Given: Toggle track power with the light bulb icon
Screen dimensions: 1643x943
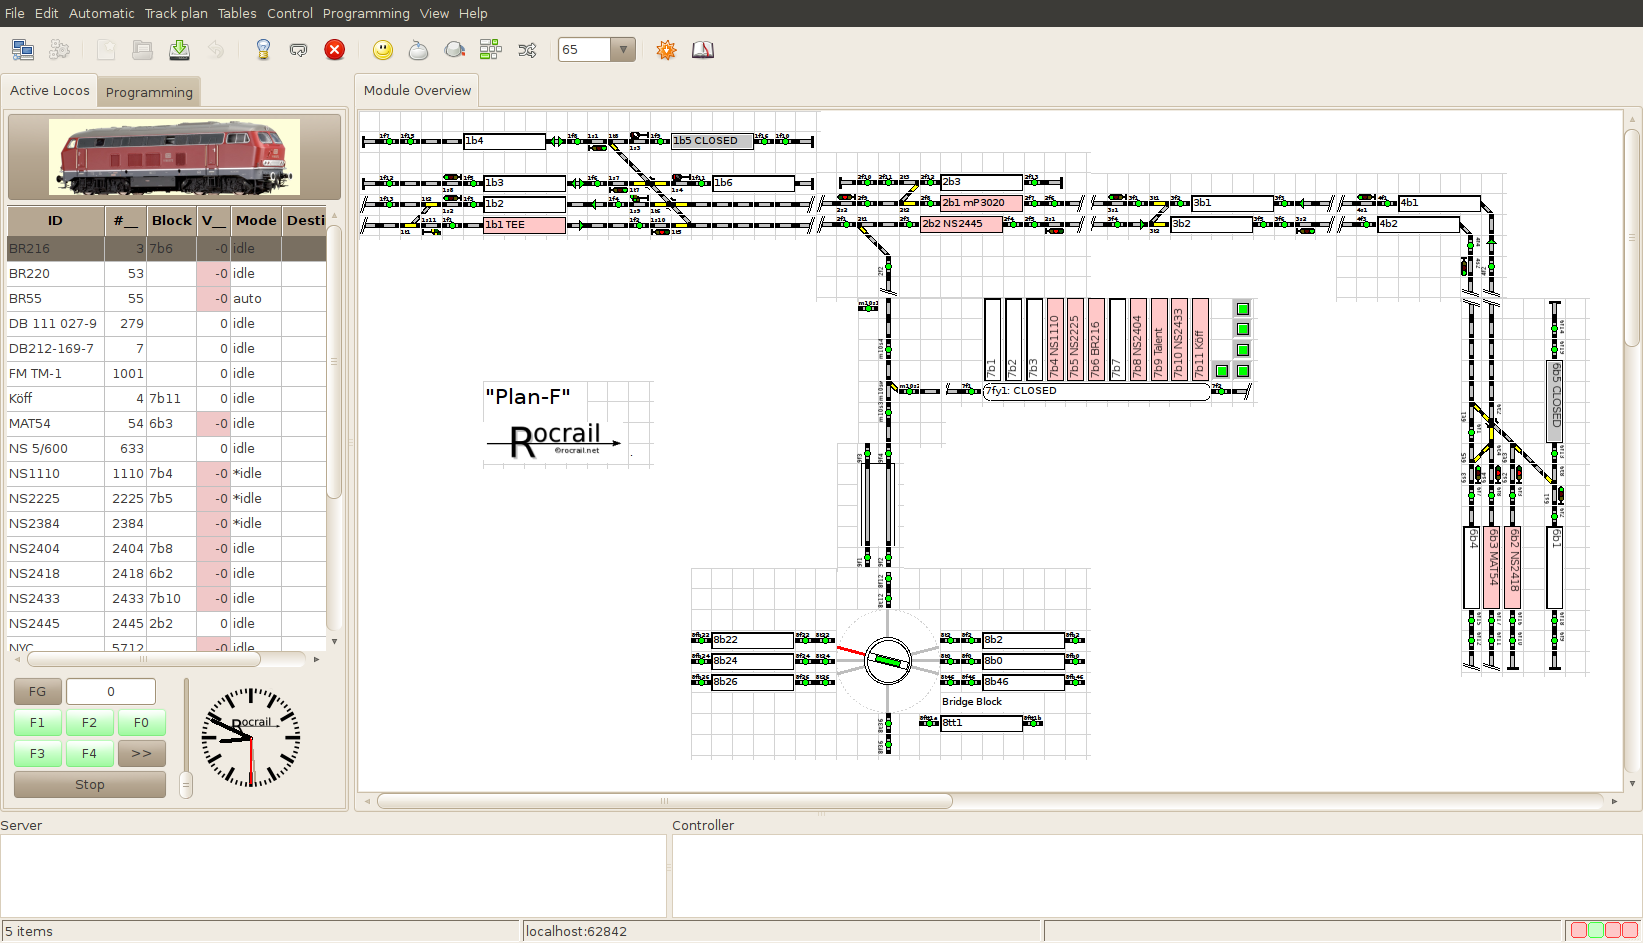Looking at the screenshot, I should (263, 50).
